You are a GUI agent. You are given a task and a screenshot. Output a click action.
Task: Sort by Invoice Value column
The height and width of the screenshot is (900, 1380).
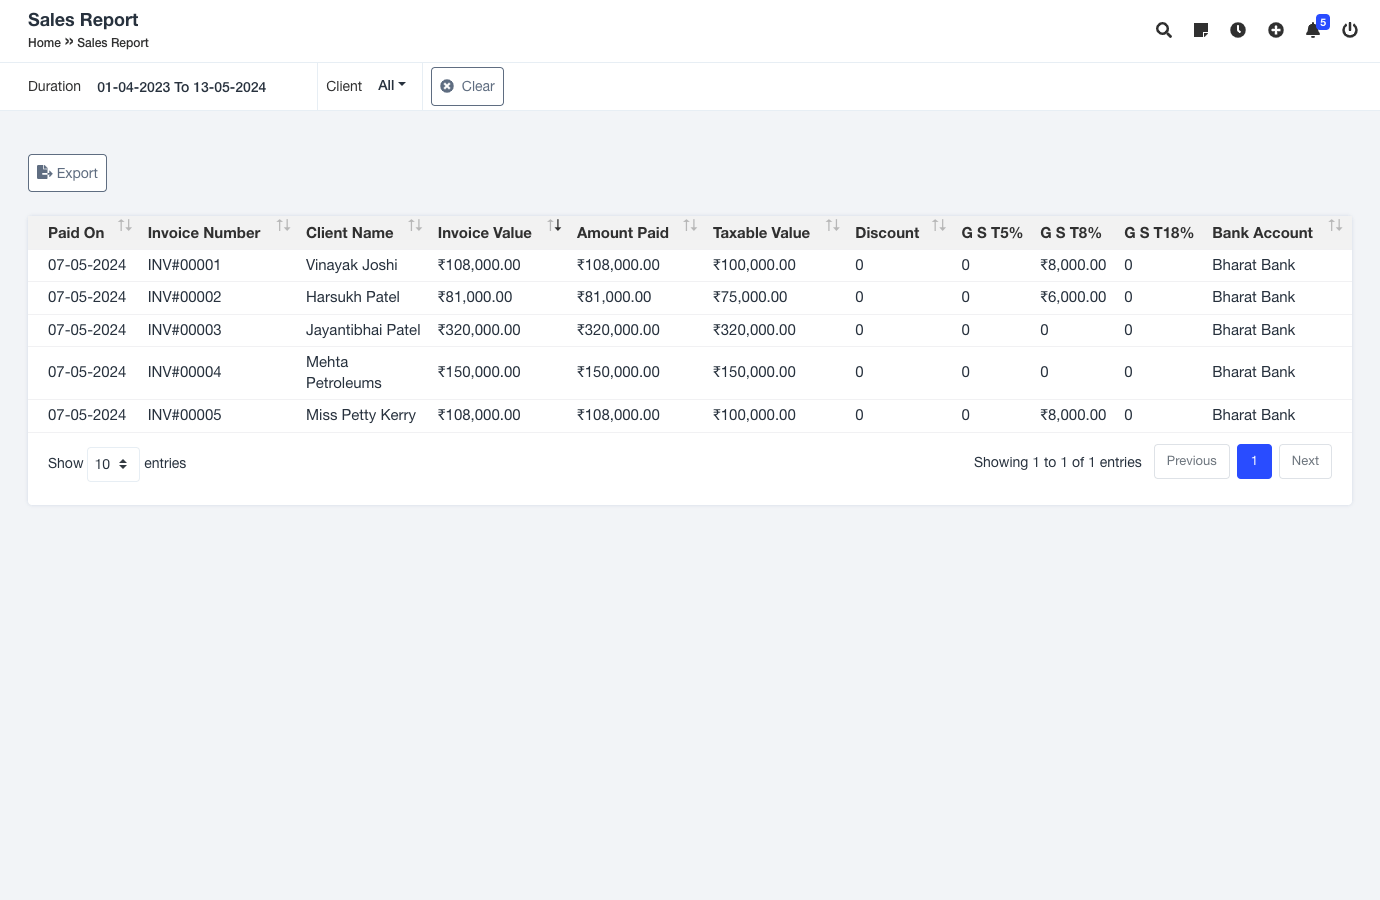[x=485, y=233]
